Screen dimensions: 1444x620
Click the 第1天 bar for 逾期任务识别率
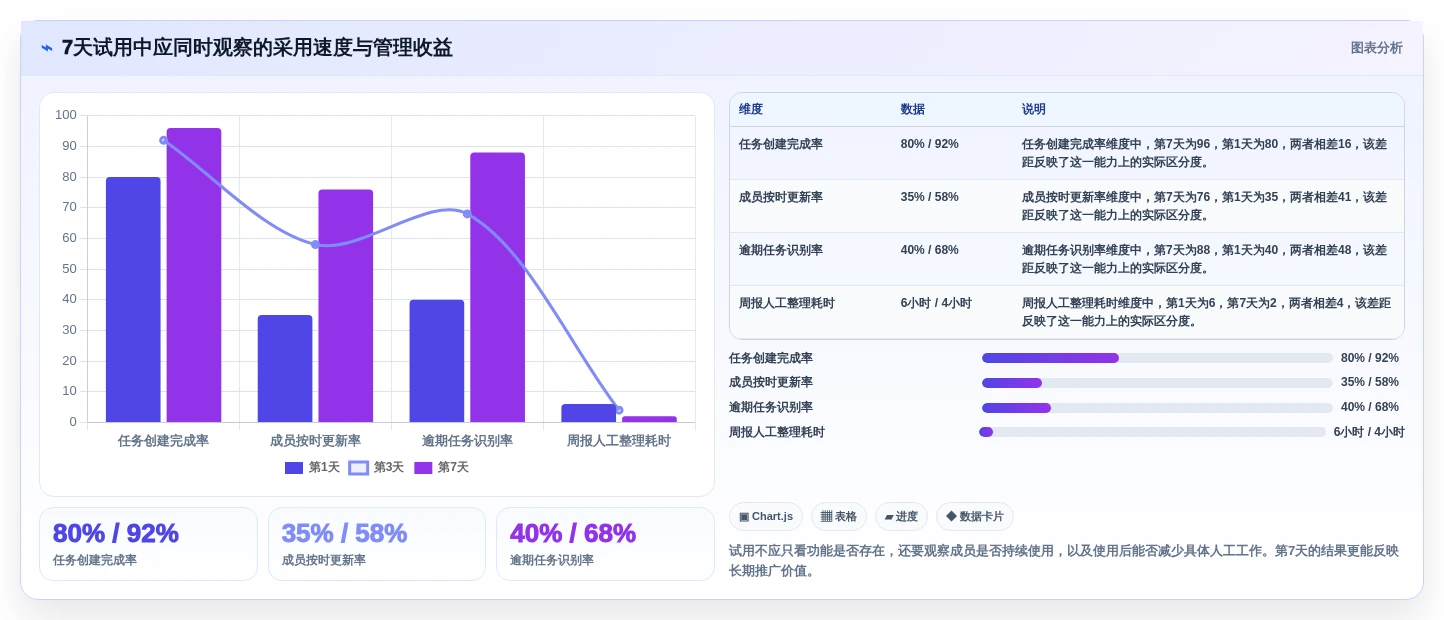[x=437, y=361]
